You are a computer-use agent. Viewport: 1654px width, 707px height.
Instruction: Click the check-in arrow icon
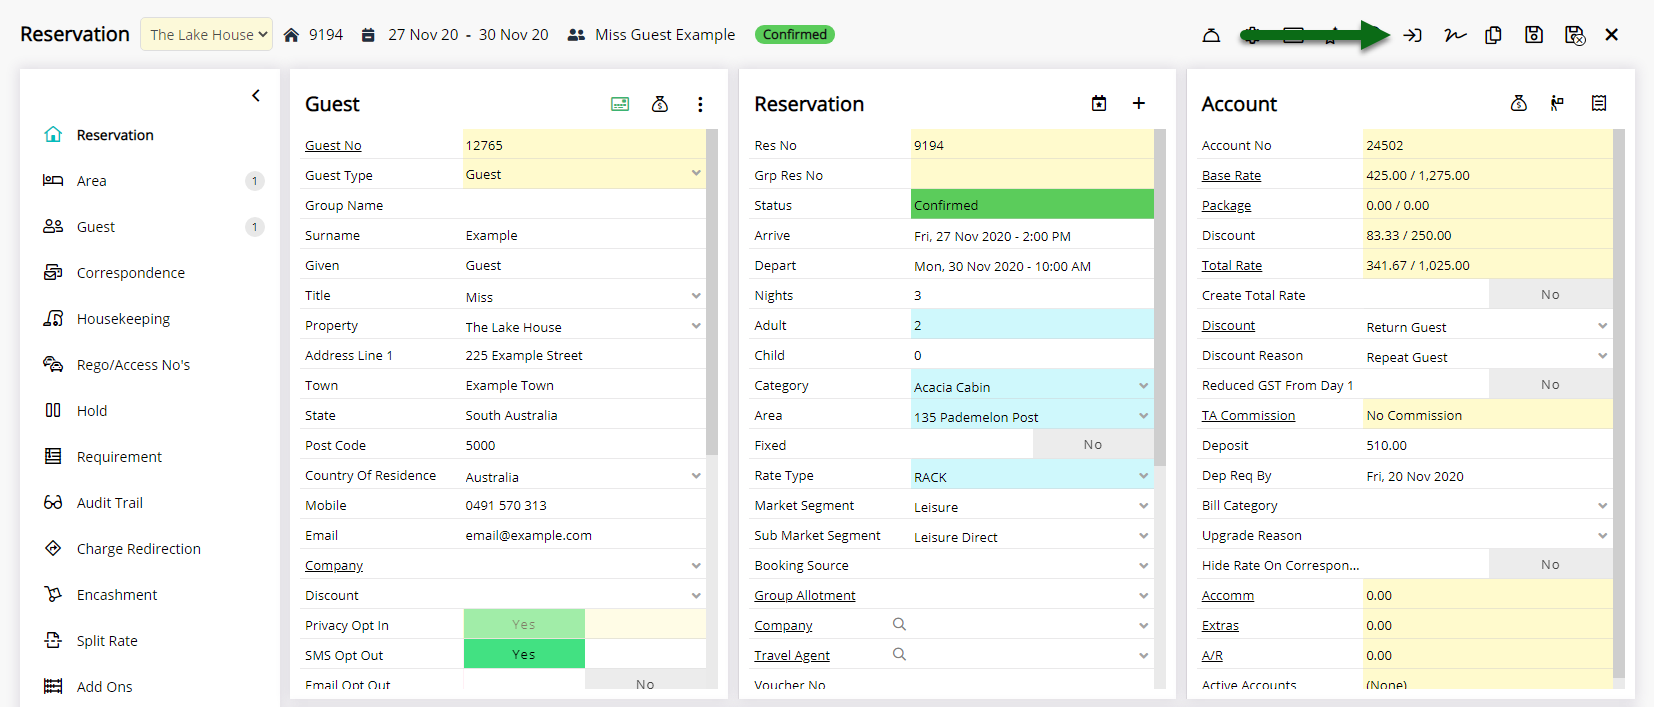pyautogui.click(x=1412, y=35)
